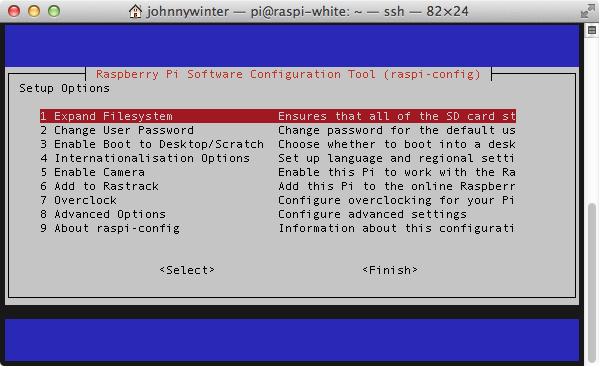Select '6 Add to Rastrack' entry
599x366 pixels.
[99, 186]
